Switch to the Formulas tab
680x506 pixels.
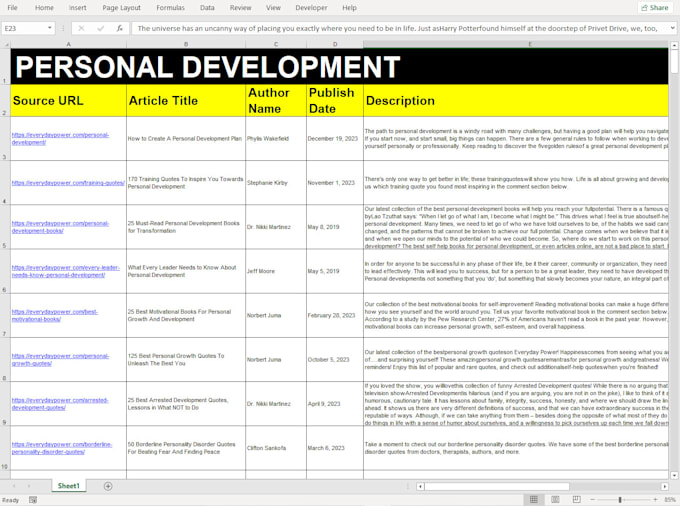170,7
